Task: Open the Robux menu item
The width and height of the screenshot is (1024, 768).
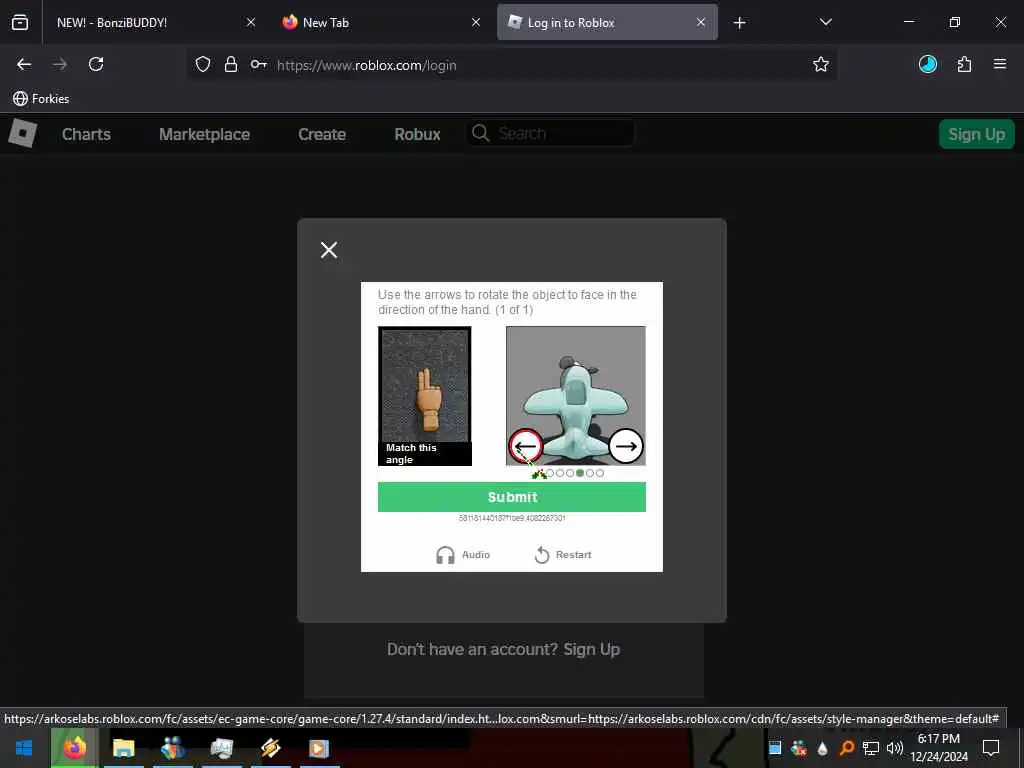Action: [417, 135]
